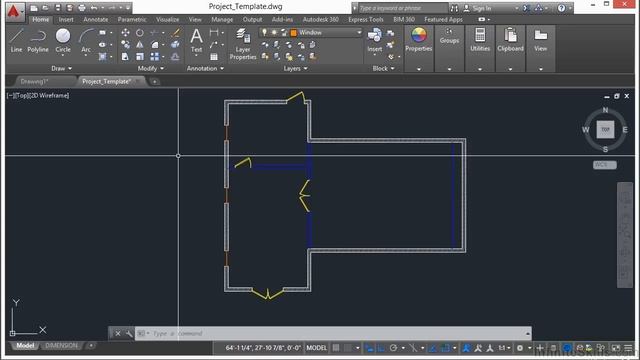Expand the Annotation panel
This screenshot has width=640, height=360.
(x=205, y=69)
